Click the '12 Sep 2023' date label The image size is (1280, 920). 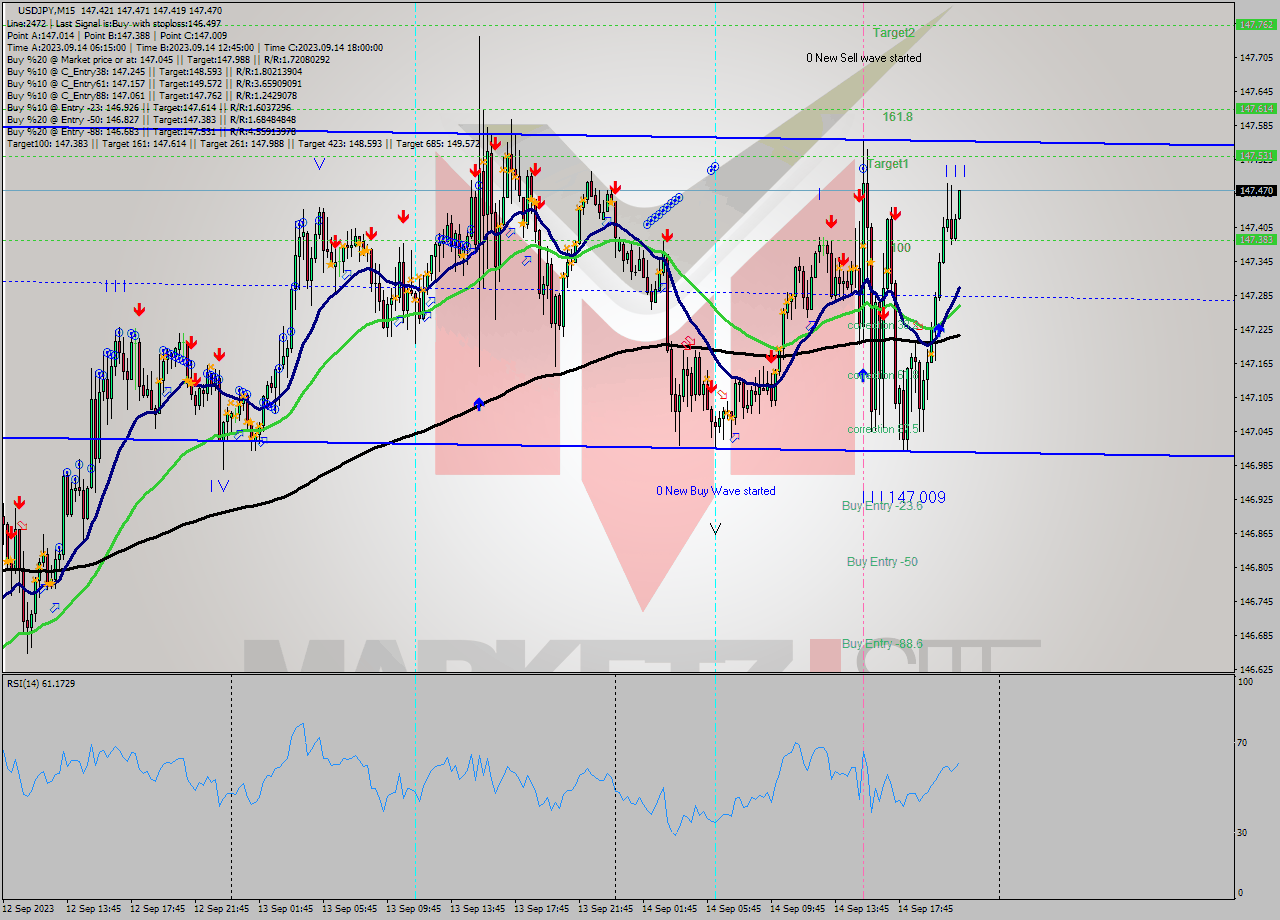click(27, 909)
